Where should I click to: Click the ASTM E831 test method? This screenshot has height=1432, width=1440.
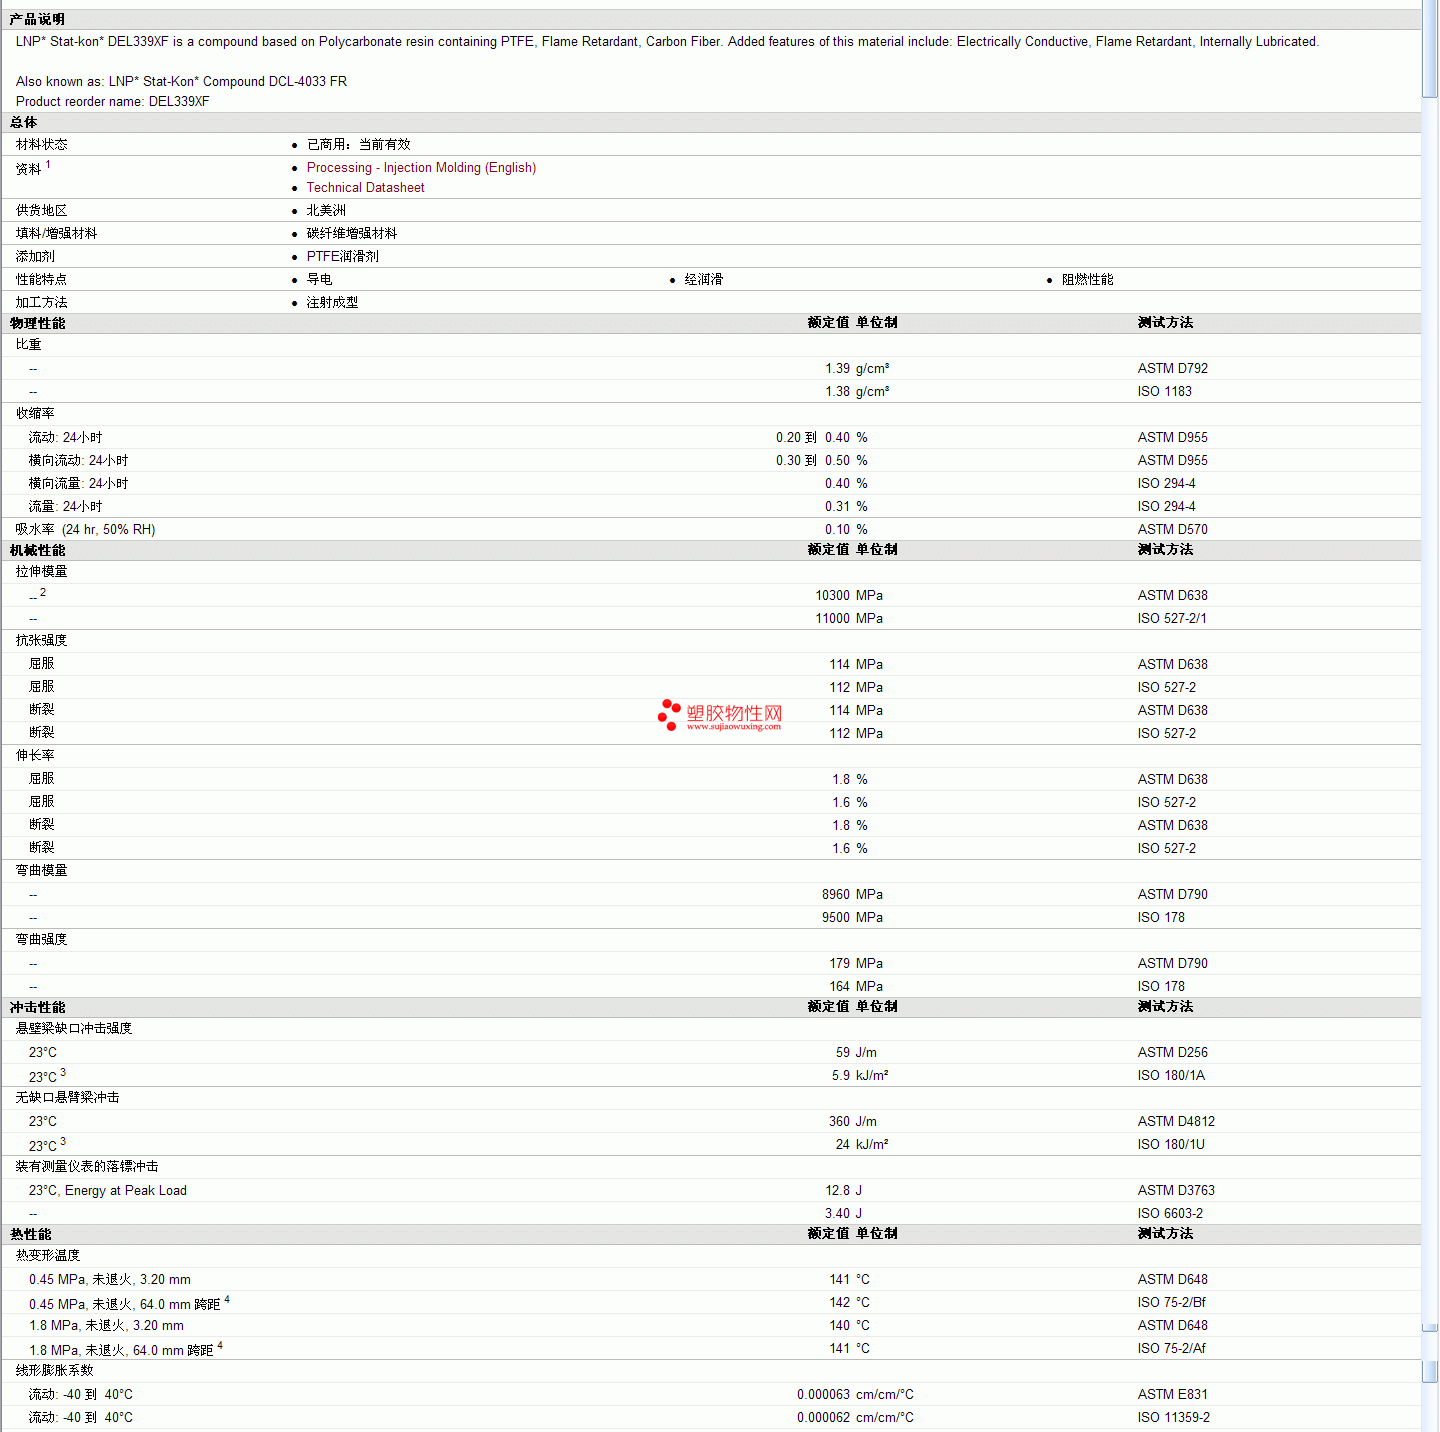(x=1173, y=1395)
